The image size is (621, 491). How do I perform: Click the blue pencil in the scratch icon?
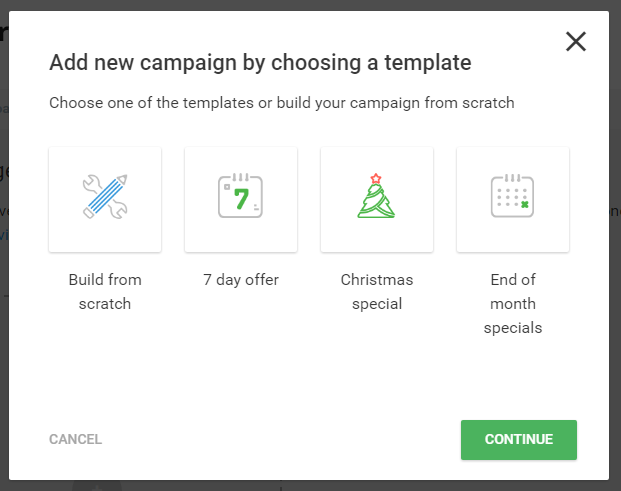107,194
